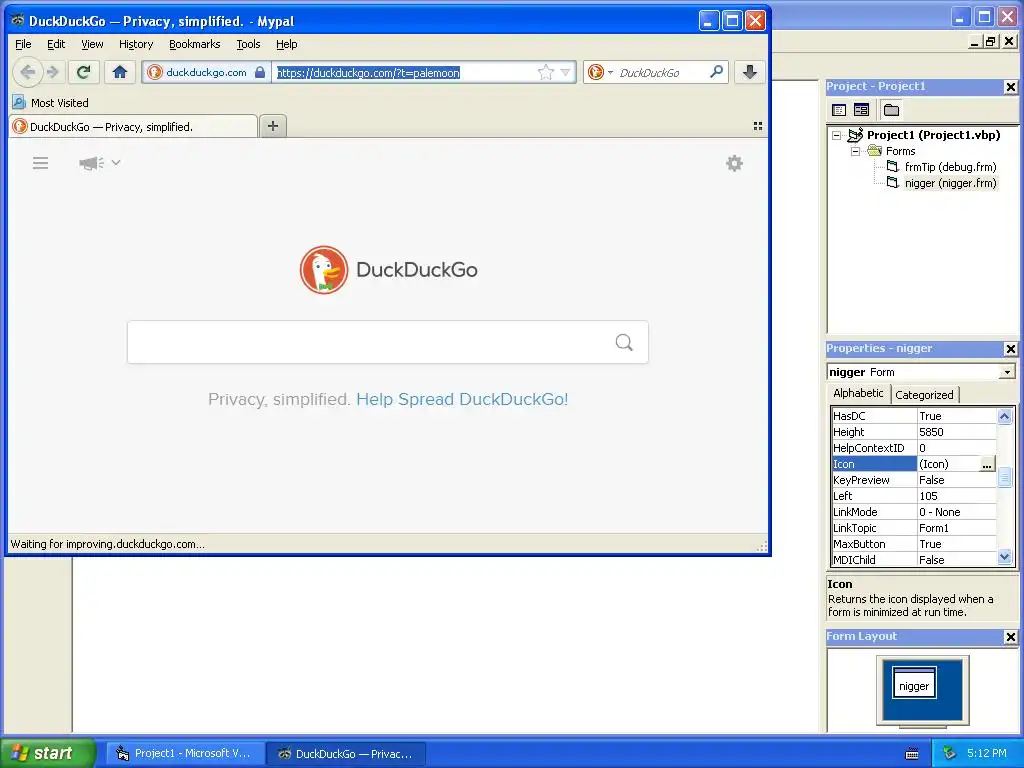Toggle Folders icon in Project panel

pos(891,110)
